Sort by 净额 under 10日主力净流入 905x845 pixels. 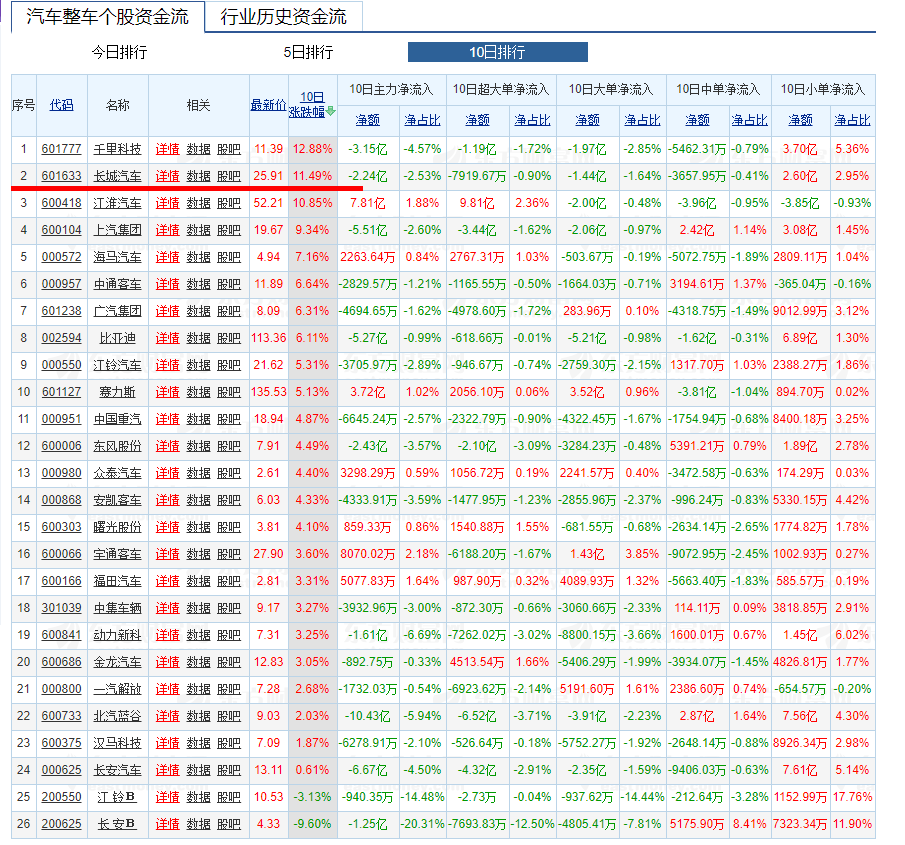[x=368, y=120]
